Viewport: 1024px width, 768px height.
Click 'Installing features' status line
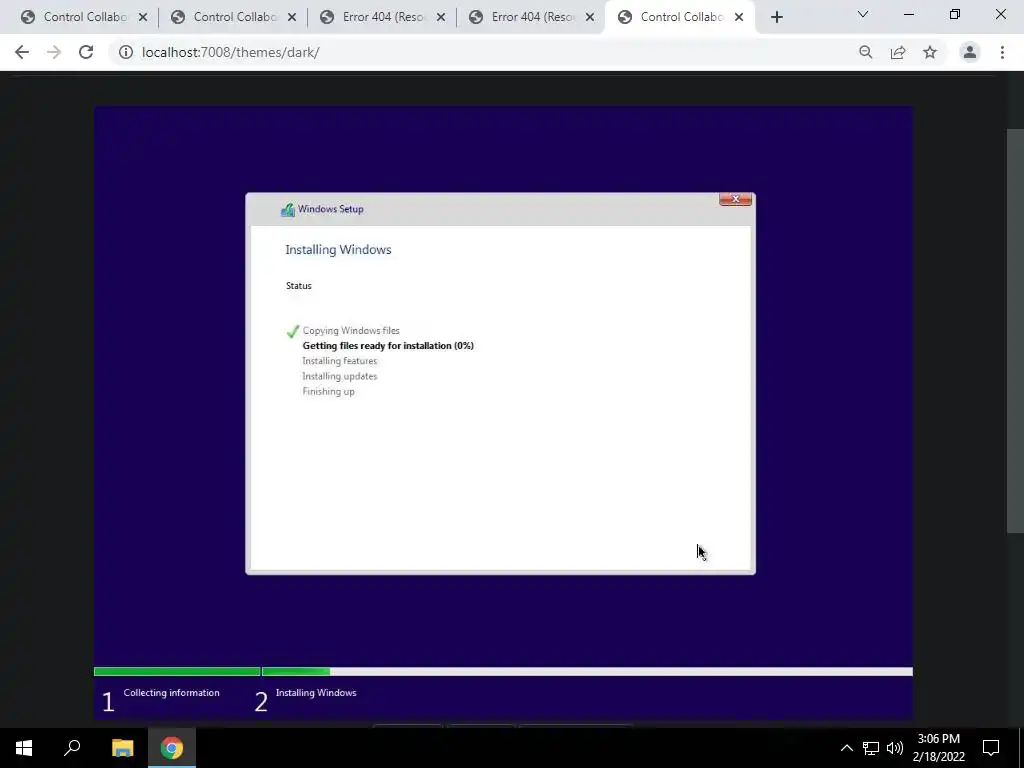click(340, 360)
